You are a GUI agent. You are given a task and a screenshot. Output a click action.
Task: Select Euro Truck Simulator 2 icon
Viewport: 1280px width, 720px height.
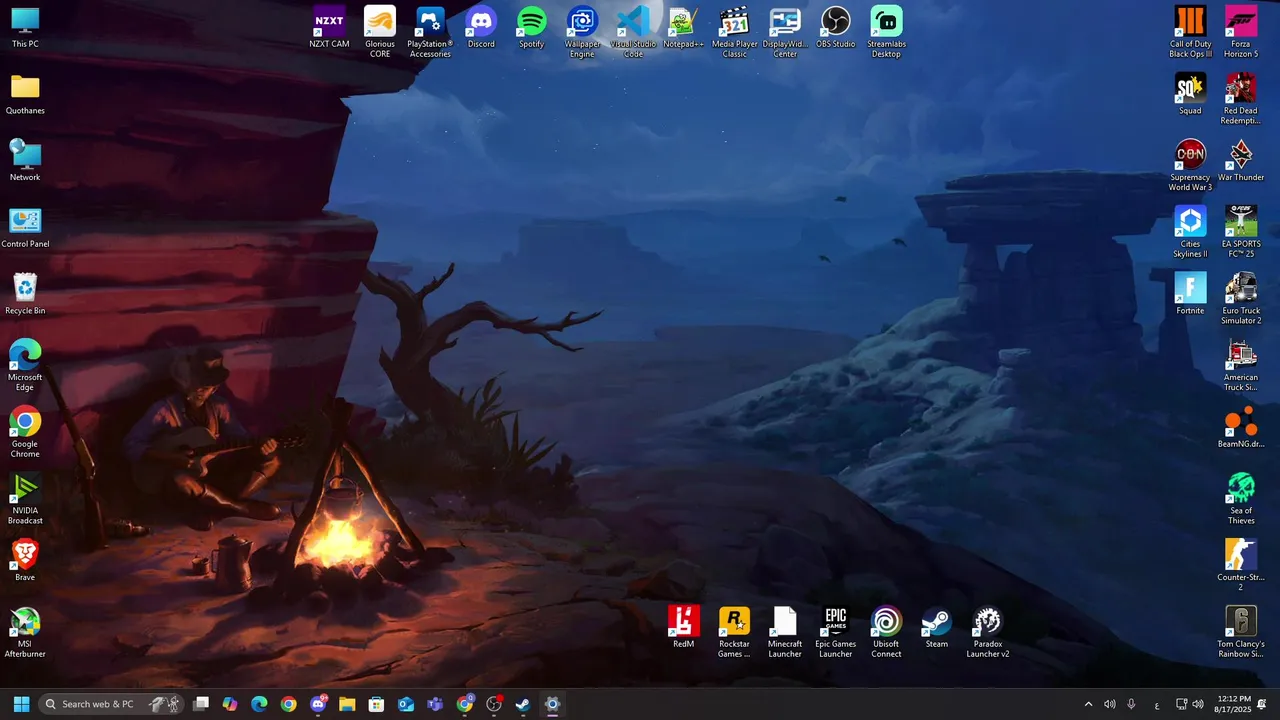pos(1241,298)
